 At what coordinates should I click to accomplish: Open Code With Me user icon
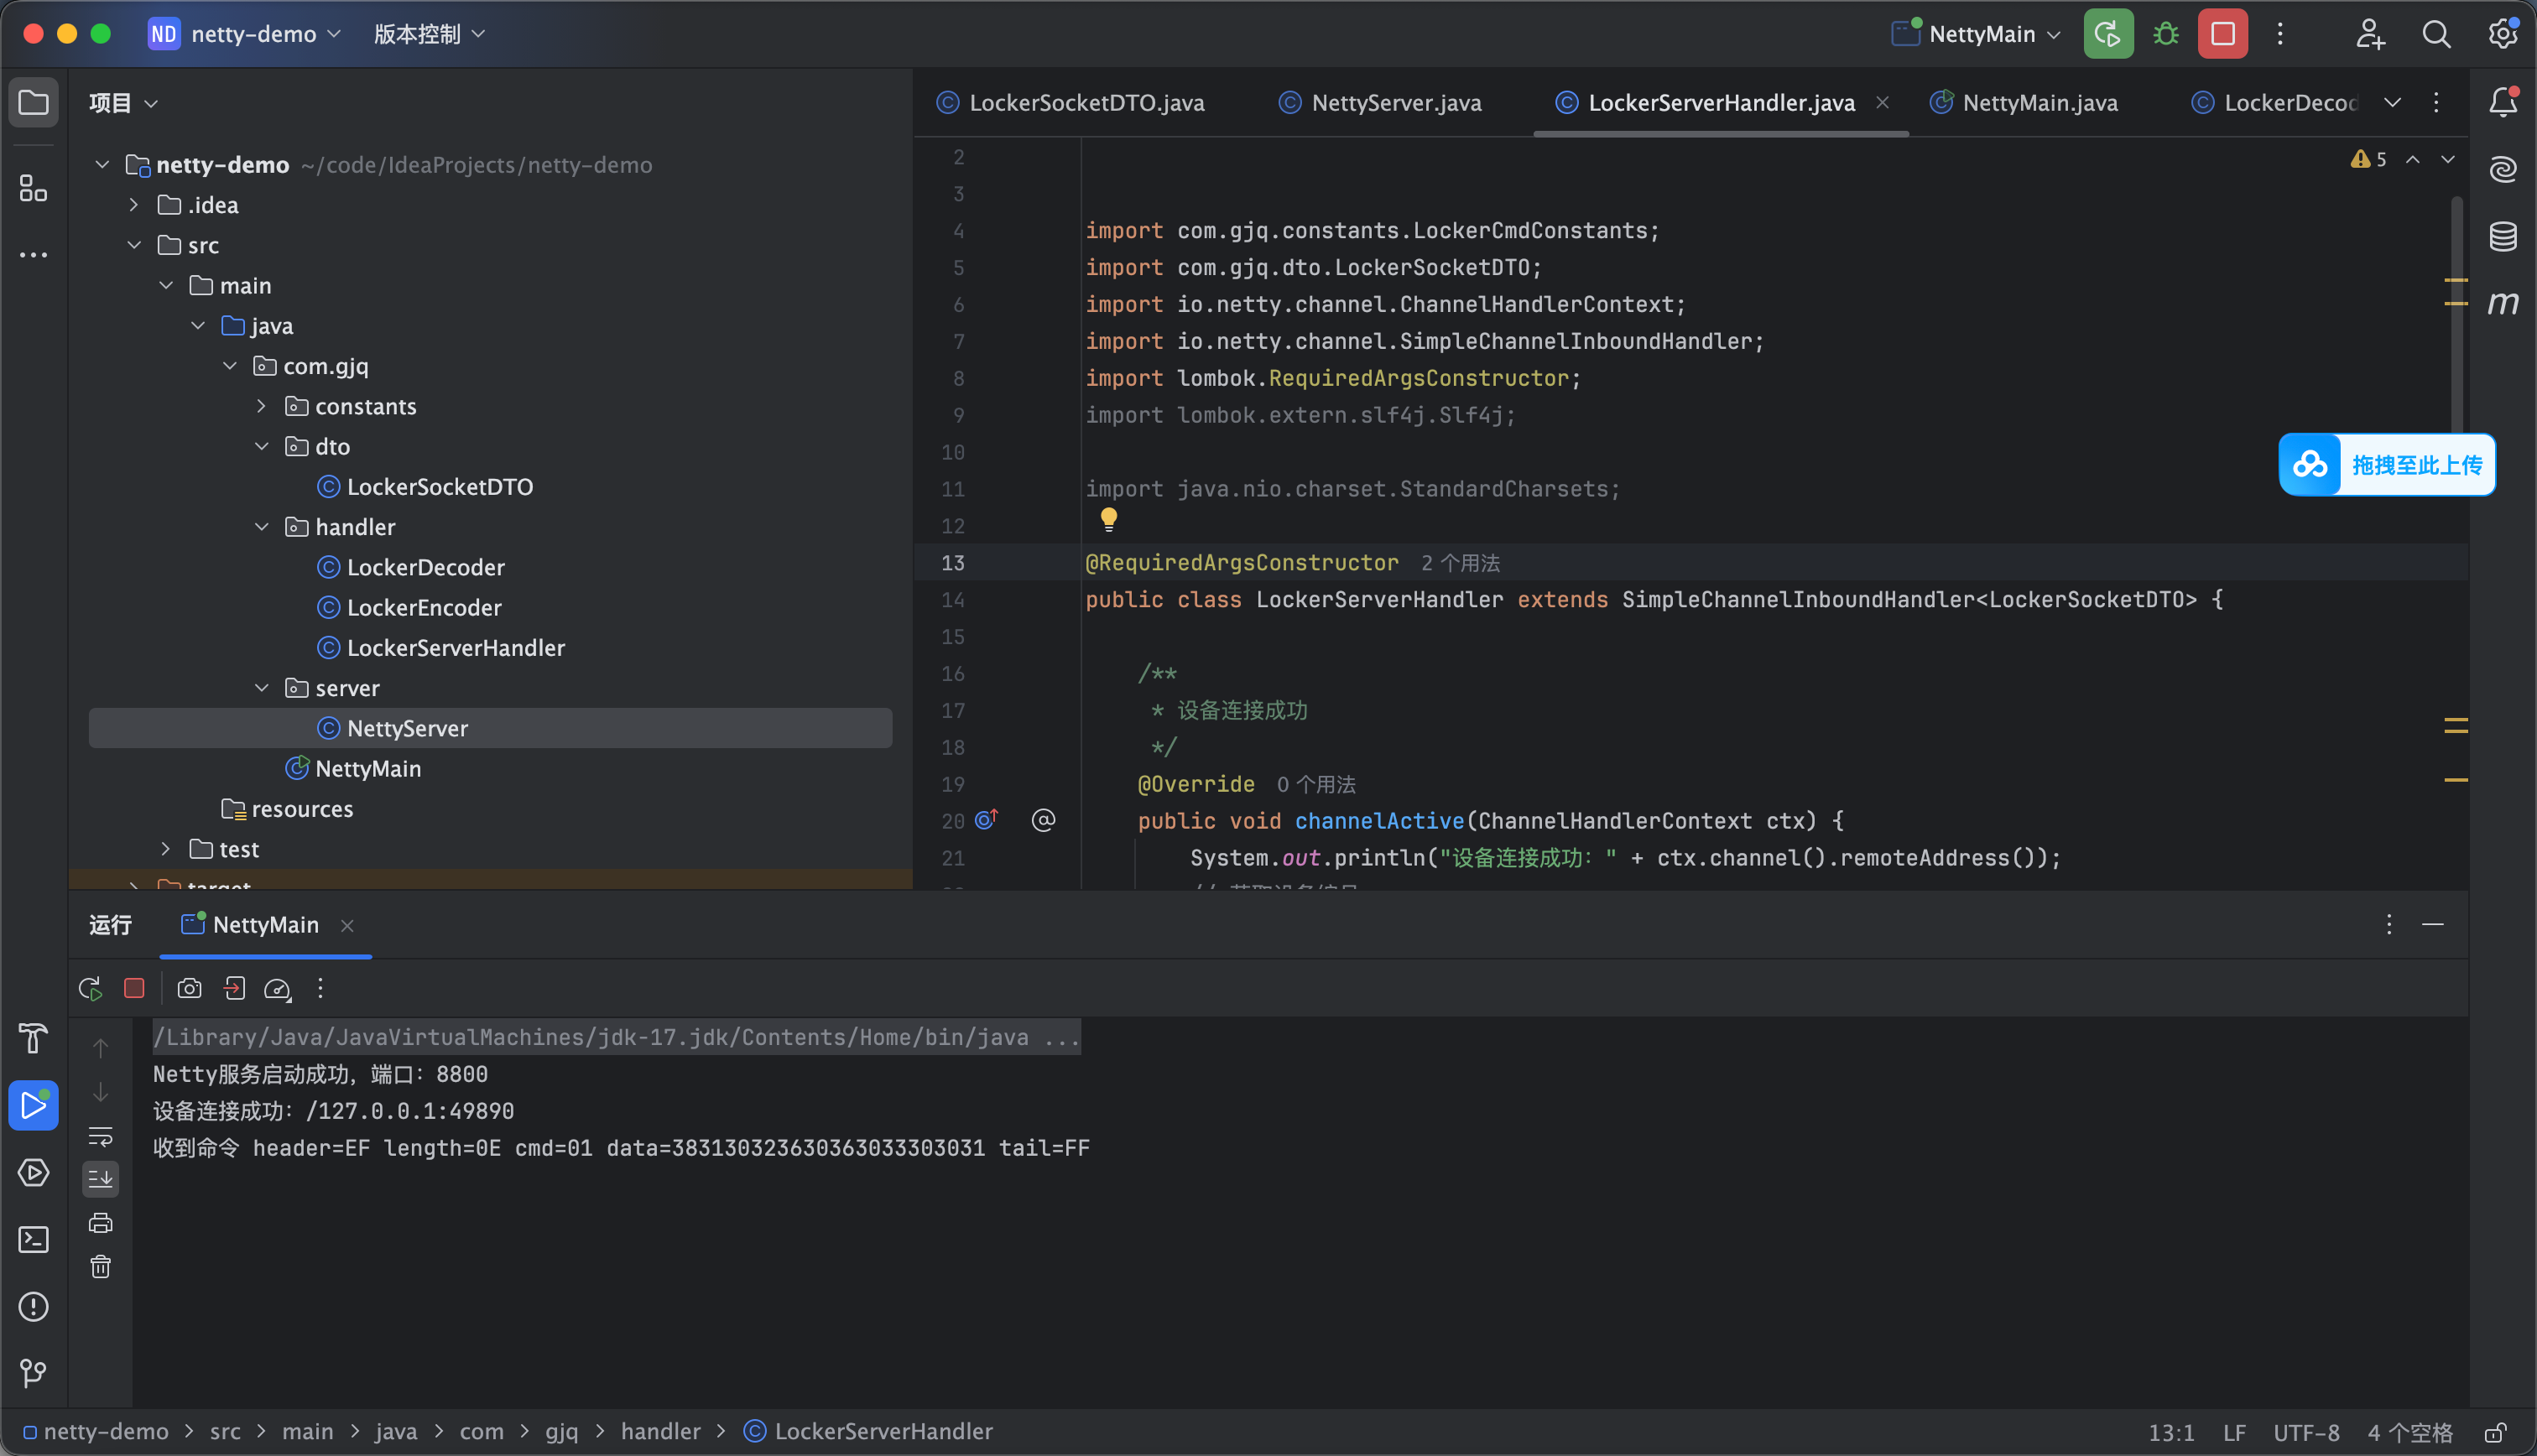(x=2370, y=34)
